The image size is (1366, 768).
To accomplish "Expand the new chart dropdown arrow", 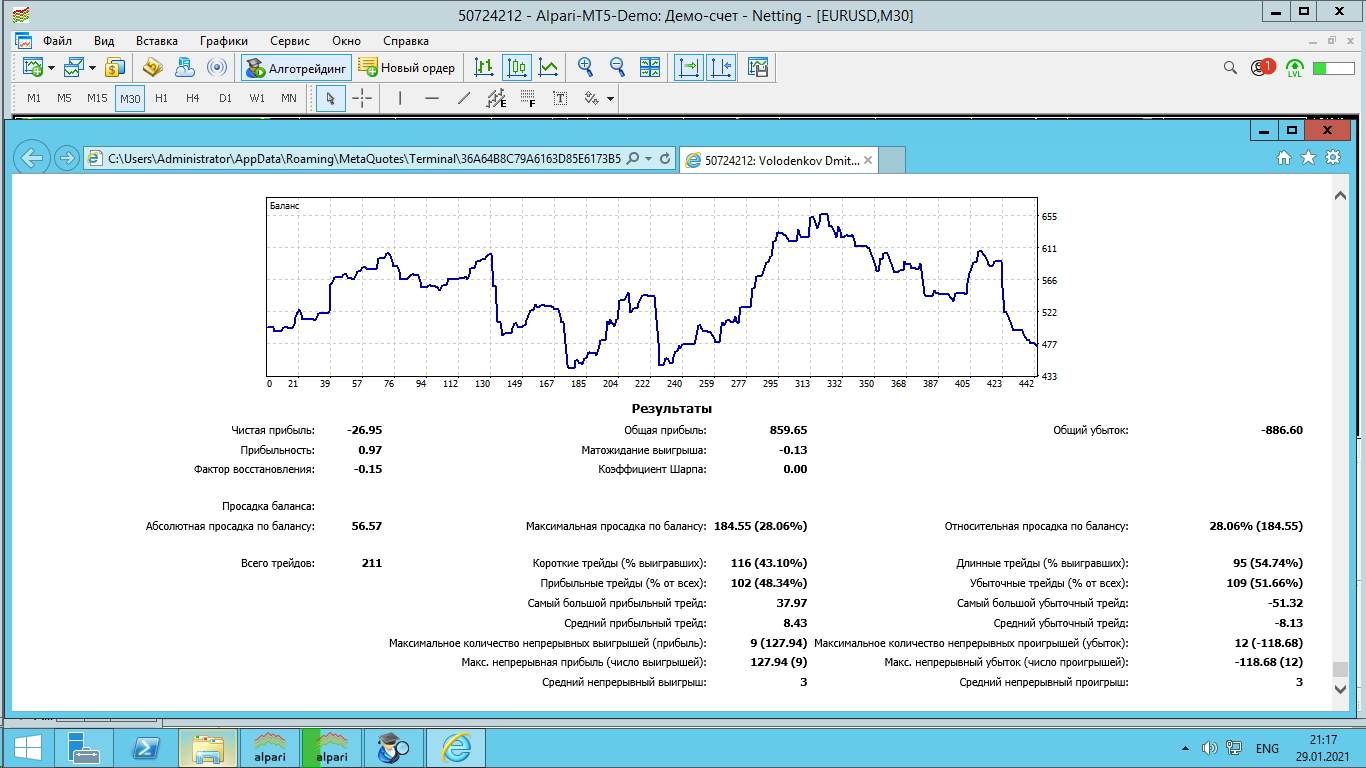I will point(52,68).
